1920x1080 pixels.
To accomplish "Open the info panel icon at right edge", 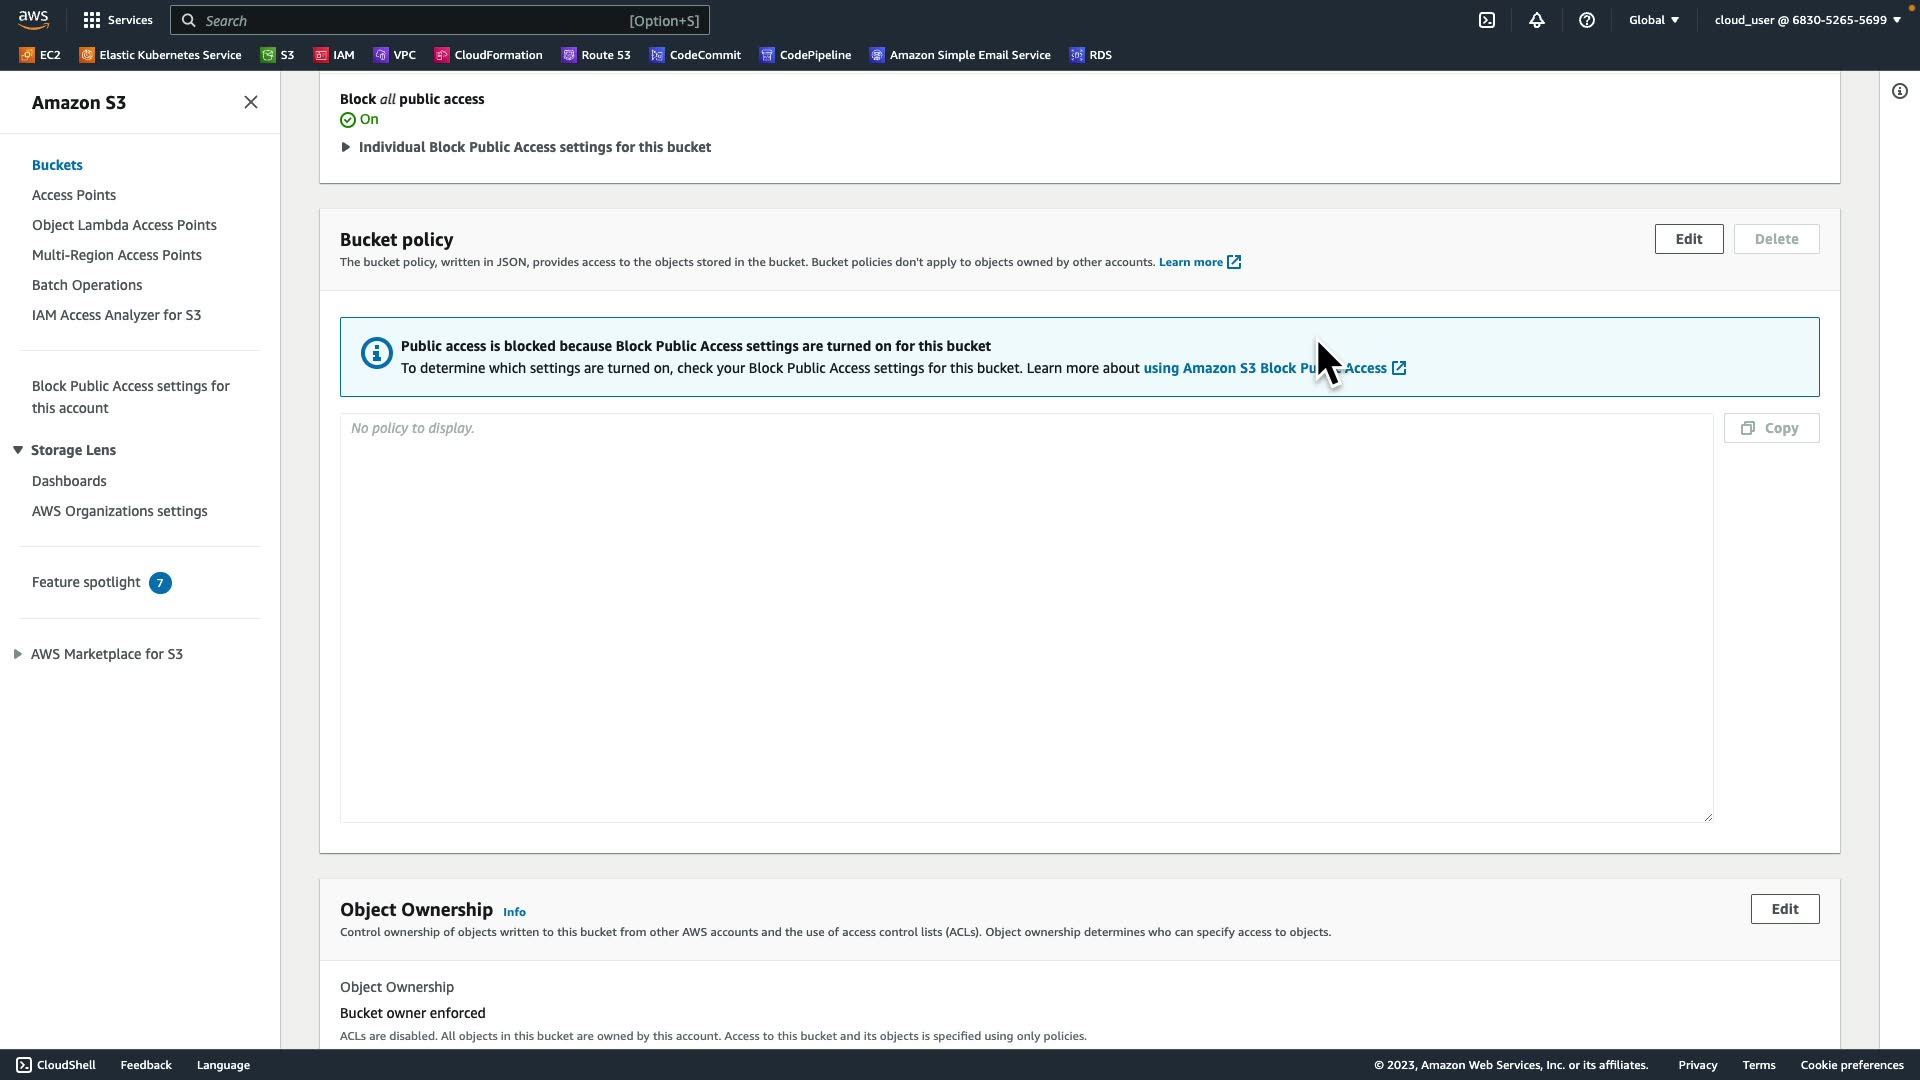I will pyautogui.click(x=1900, y=91).
